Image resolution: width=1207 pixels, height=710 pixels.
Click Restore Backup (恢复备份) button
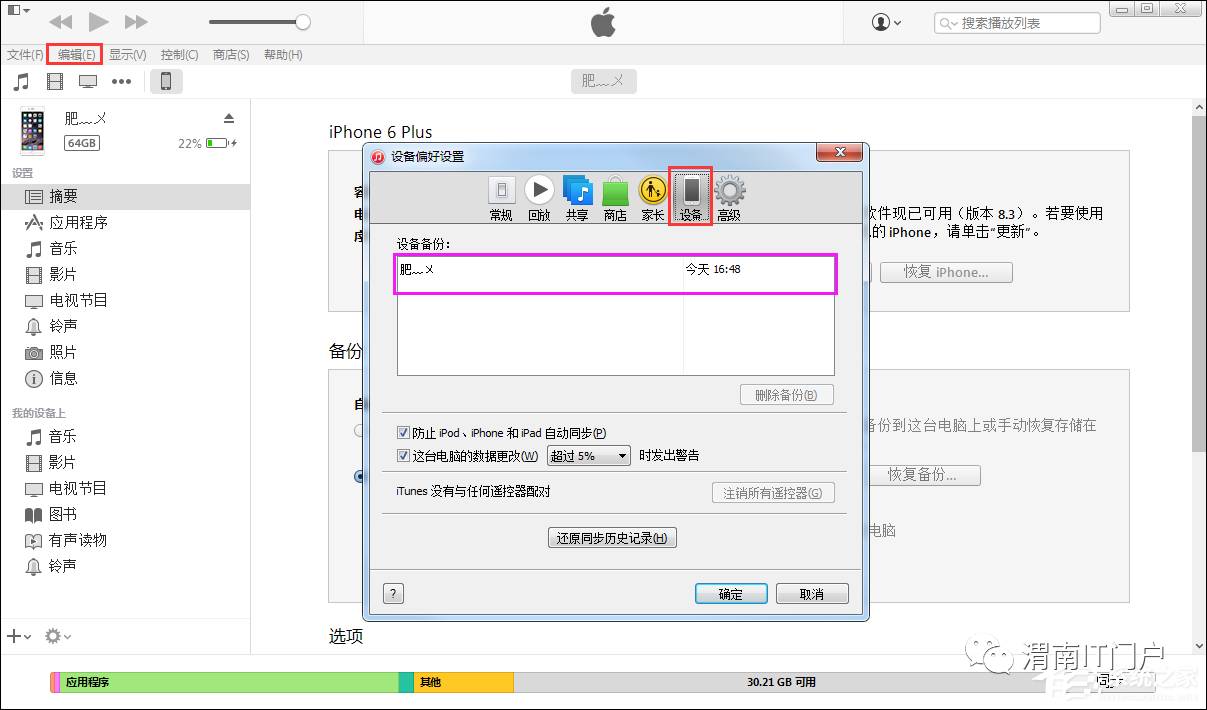[x=922, y=475]
